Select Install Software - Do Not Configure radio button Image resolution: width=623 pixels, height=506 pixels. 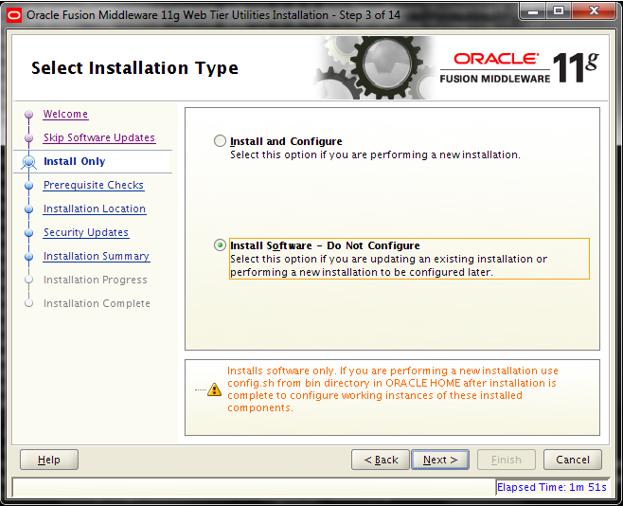tap(220, 245)
